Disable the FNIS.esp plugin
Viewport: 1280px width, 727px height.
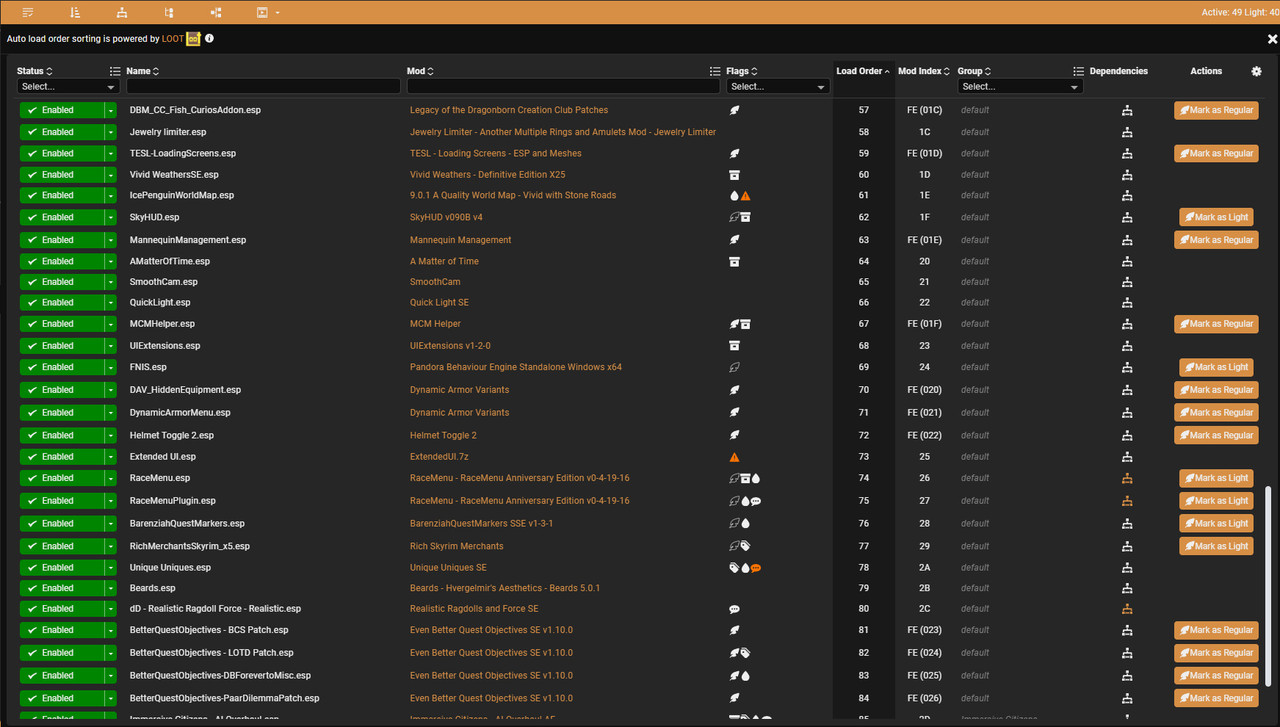tap(61, 367)
